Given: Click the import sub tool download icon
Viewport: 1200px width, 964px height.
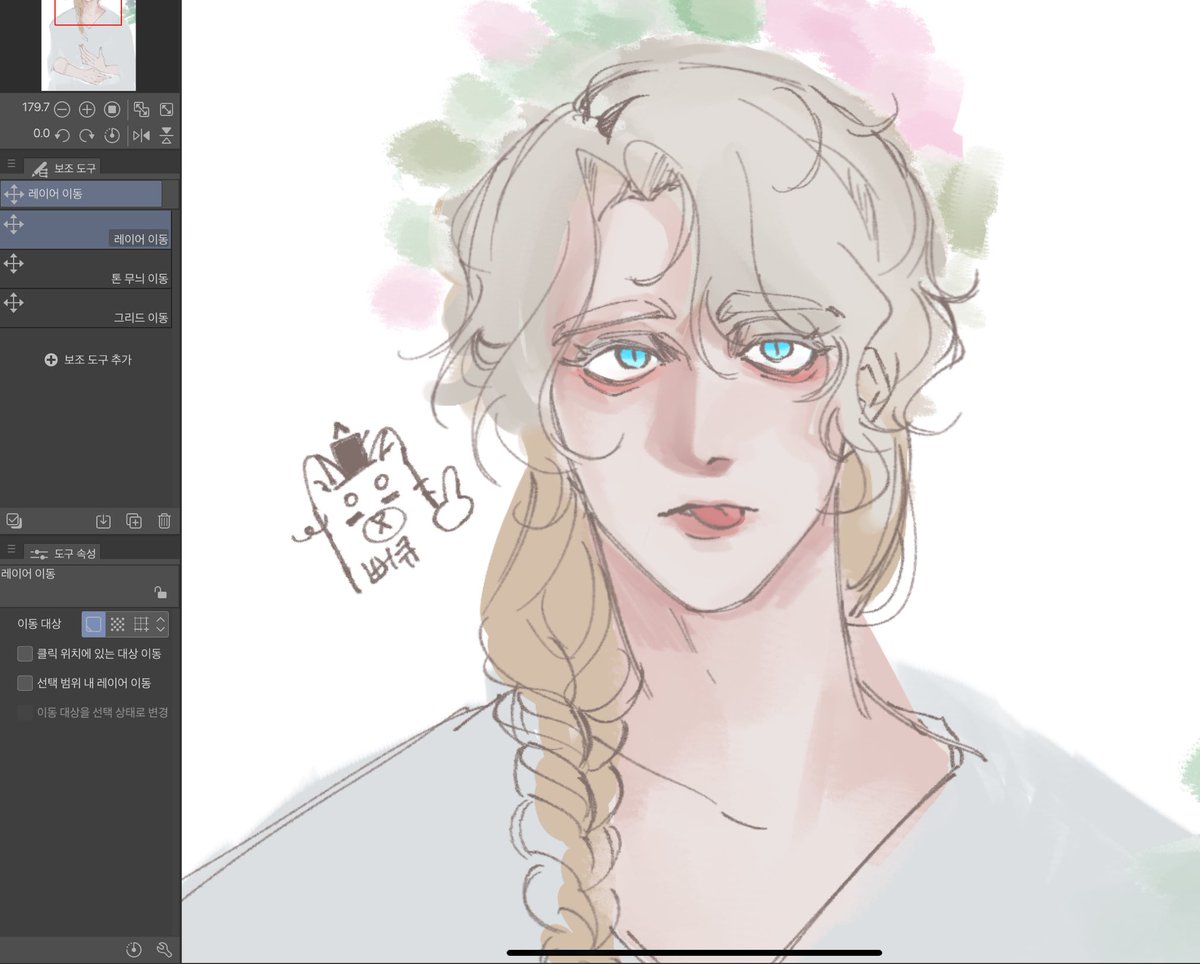Looking at the screenshot, I should coord(102,520).
